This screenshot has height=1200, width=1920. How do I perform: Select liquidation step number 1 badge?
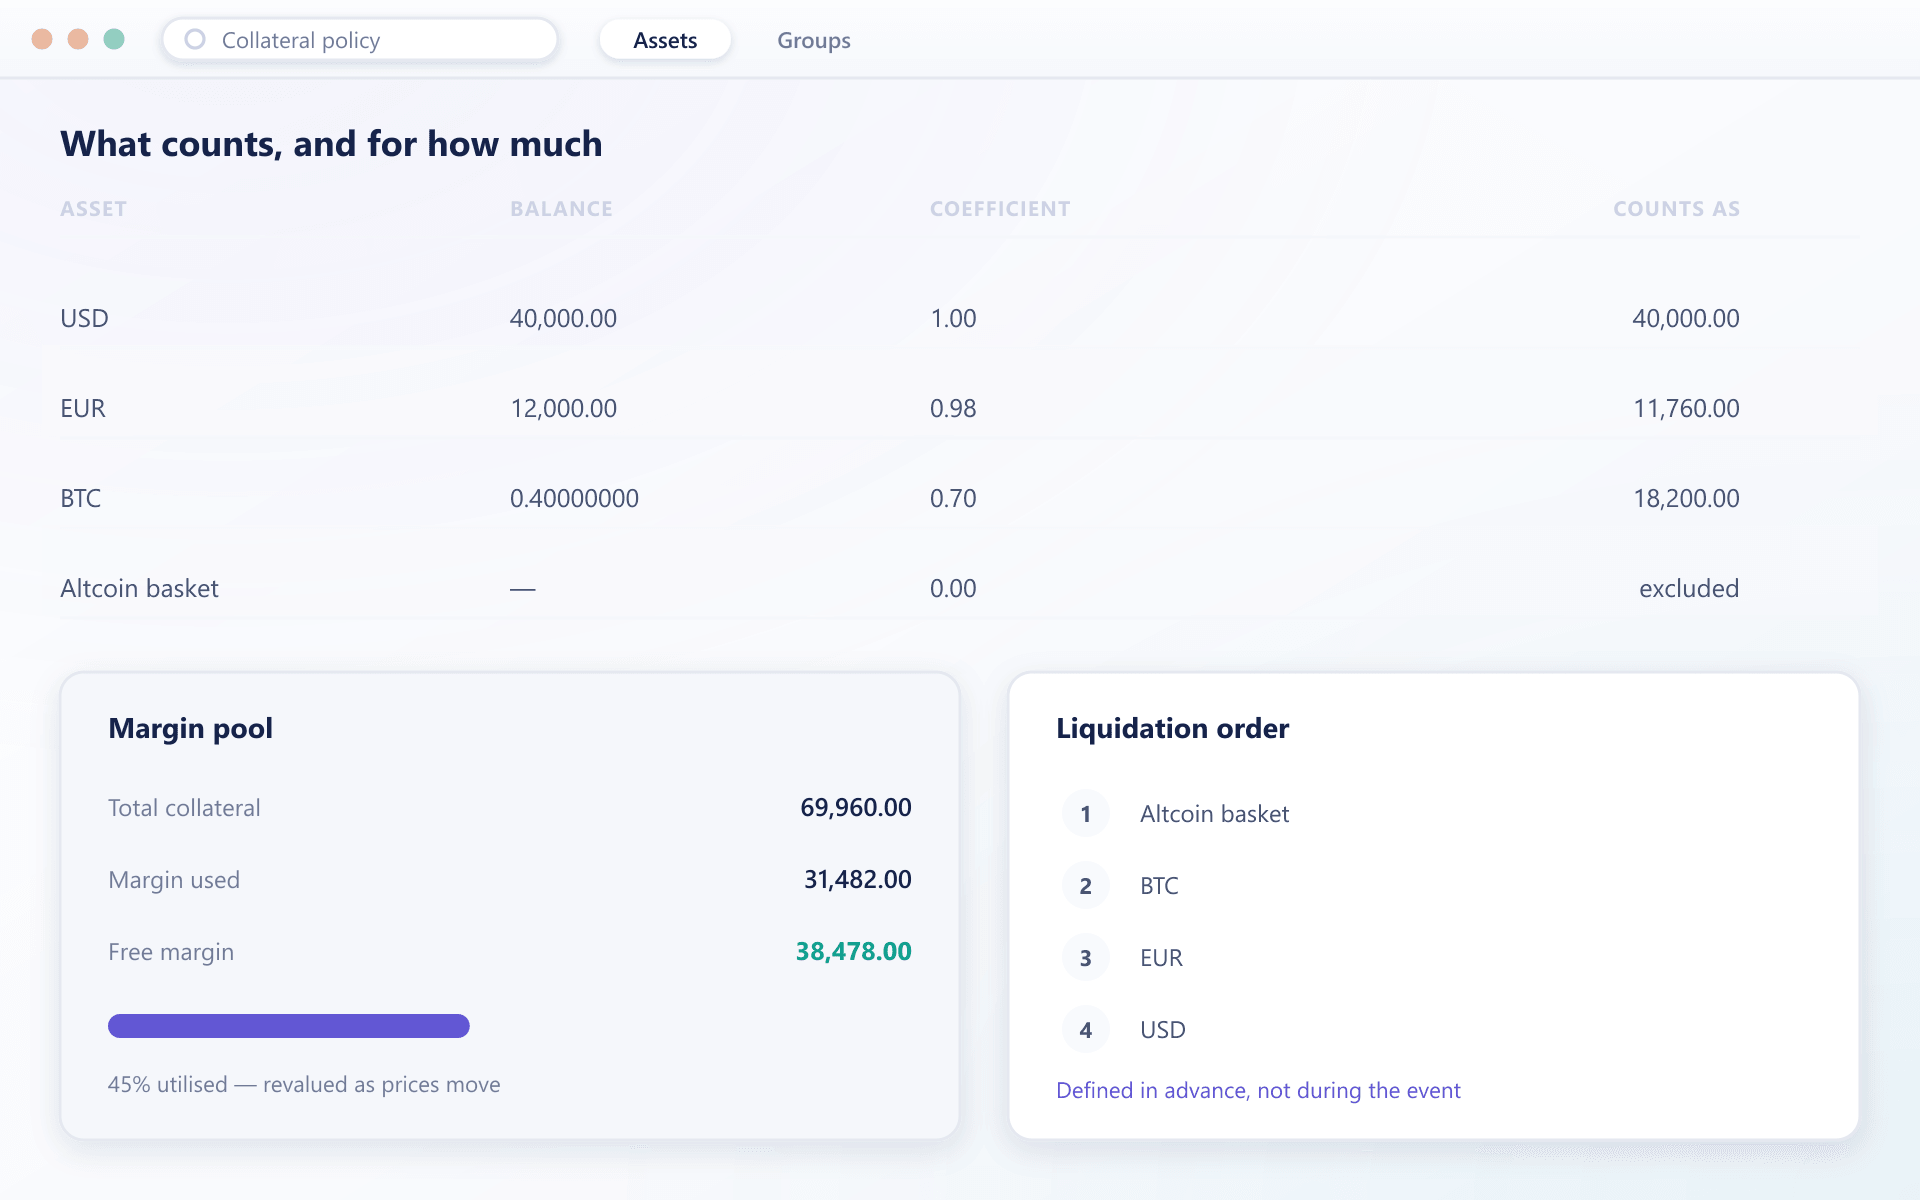(x=1085, y=814)
